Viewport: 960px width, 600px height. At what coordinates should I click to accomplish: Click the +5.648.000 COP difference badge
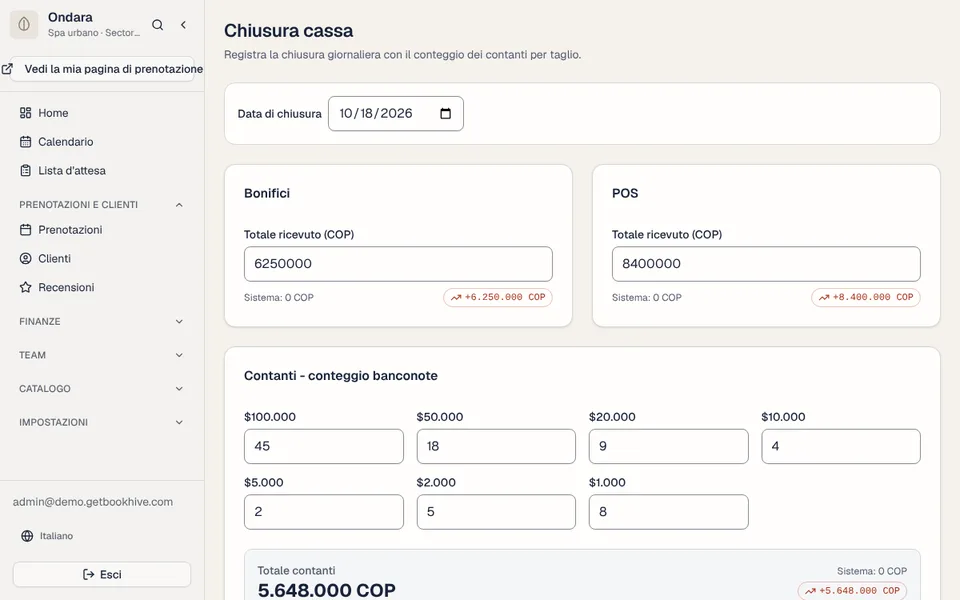852,591
